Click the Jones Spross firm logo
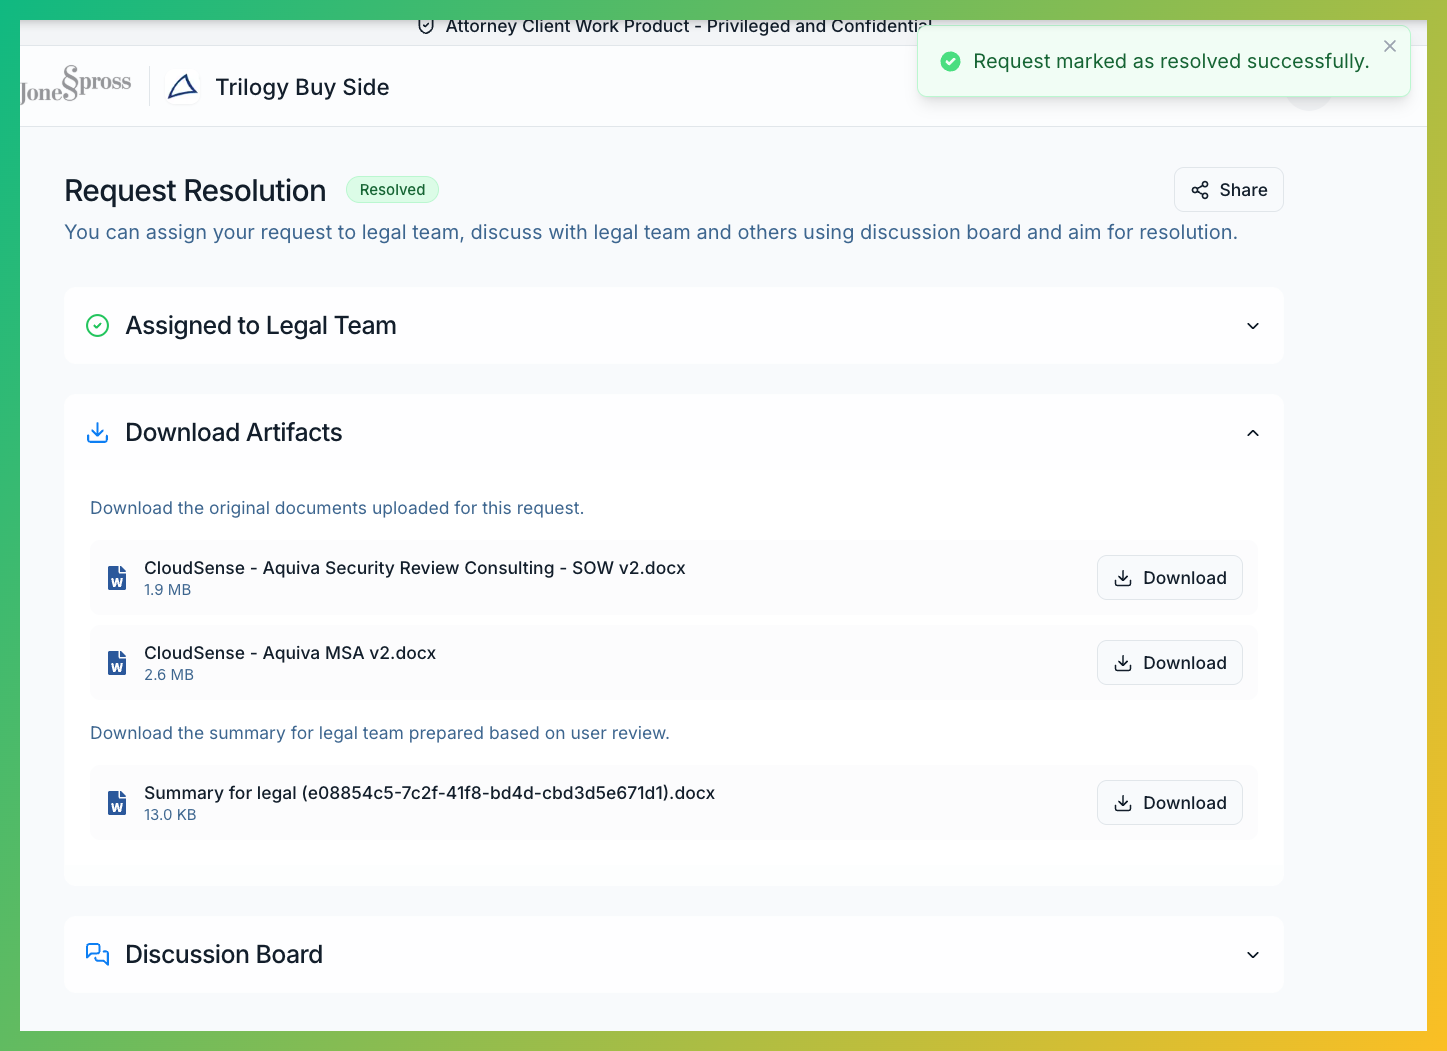Screen dimensions: 1447x1051 pyautogui.click(x=75, y=84)
